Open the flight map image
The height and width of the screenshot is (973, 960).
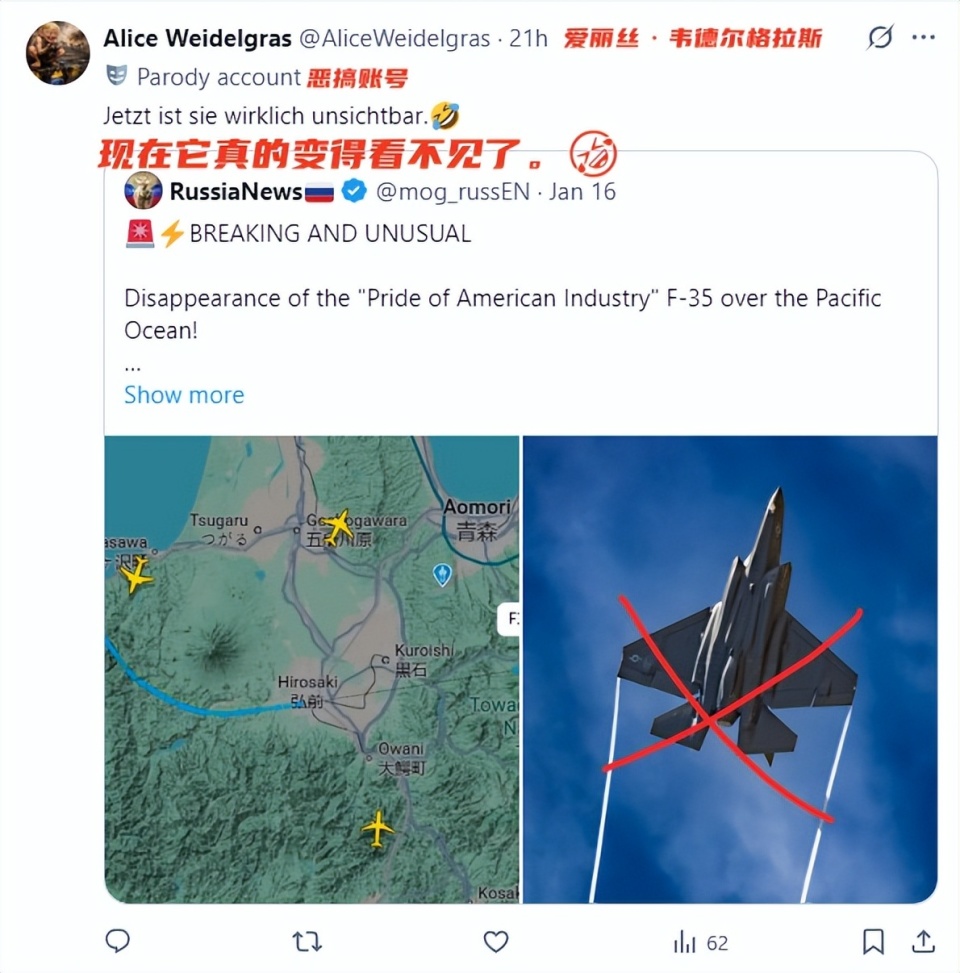pos(312,670)
